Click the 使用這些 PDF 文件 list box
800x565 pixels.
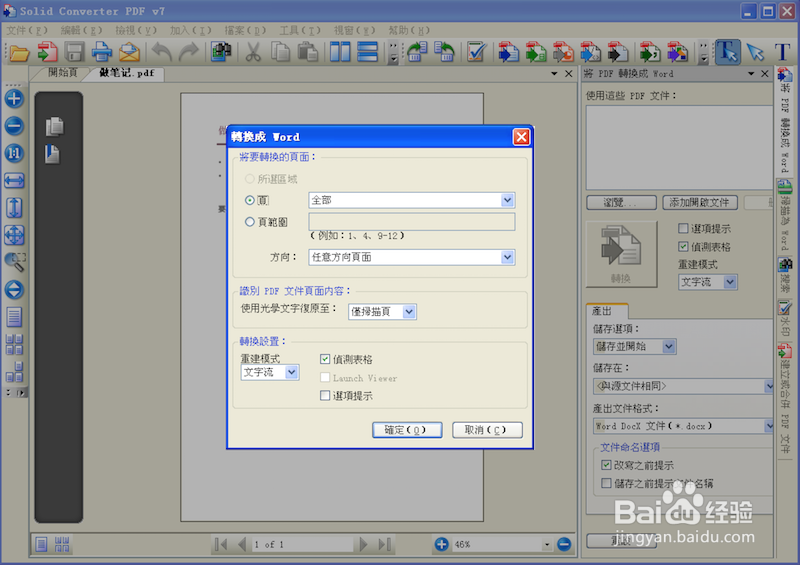679,148
